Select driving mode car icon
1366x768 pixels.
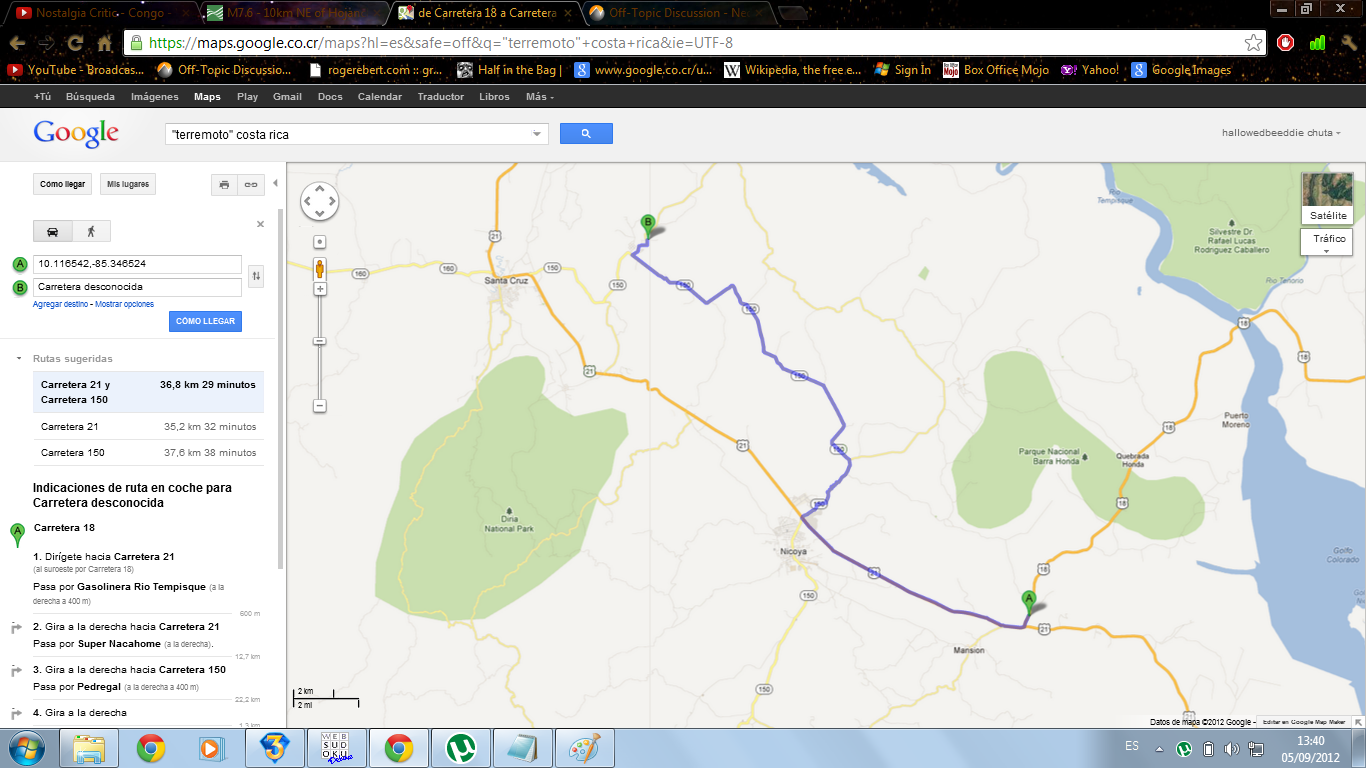pos(52,231)
